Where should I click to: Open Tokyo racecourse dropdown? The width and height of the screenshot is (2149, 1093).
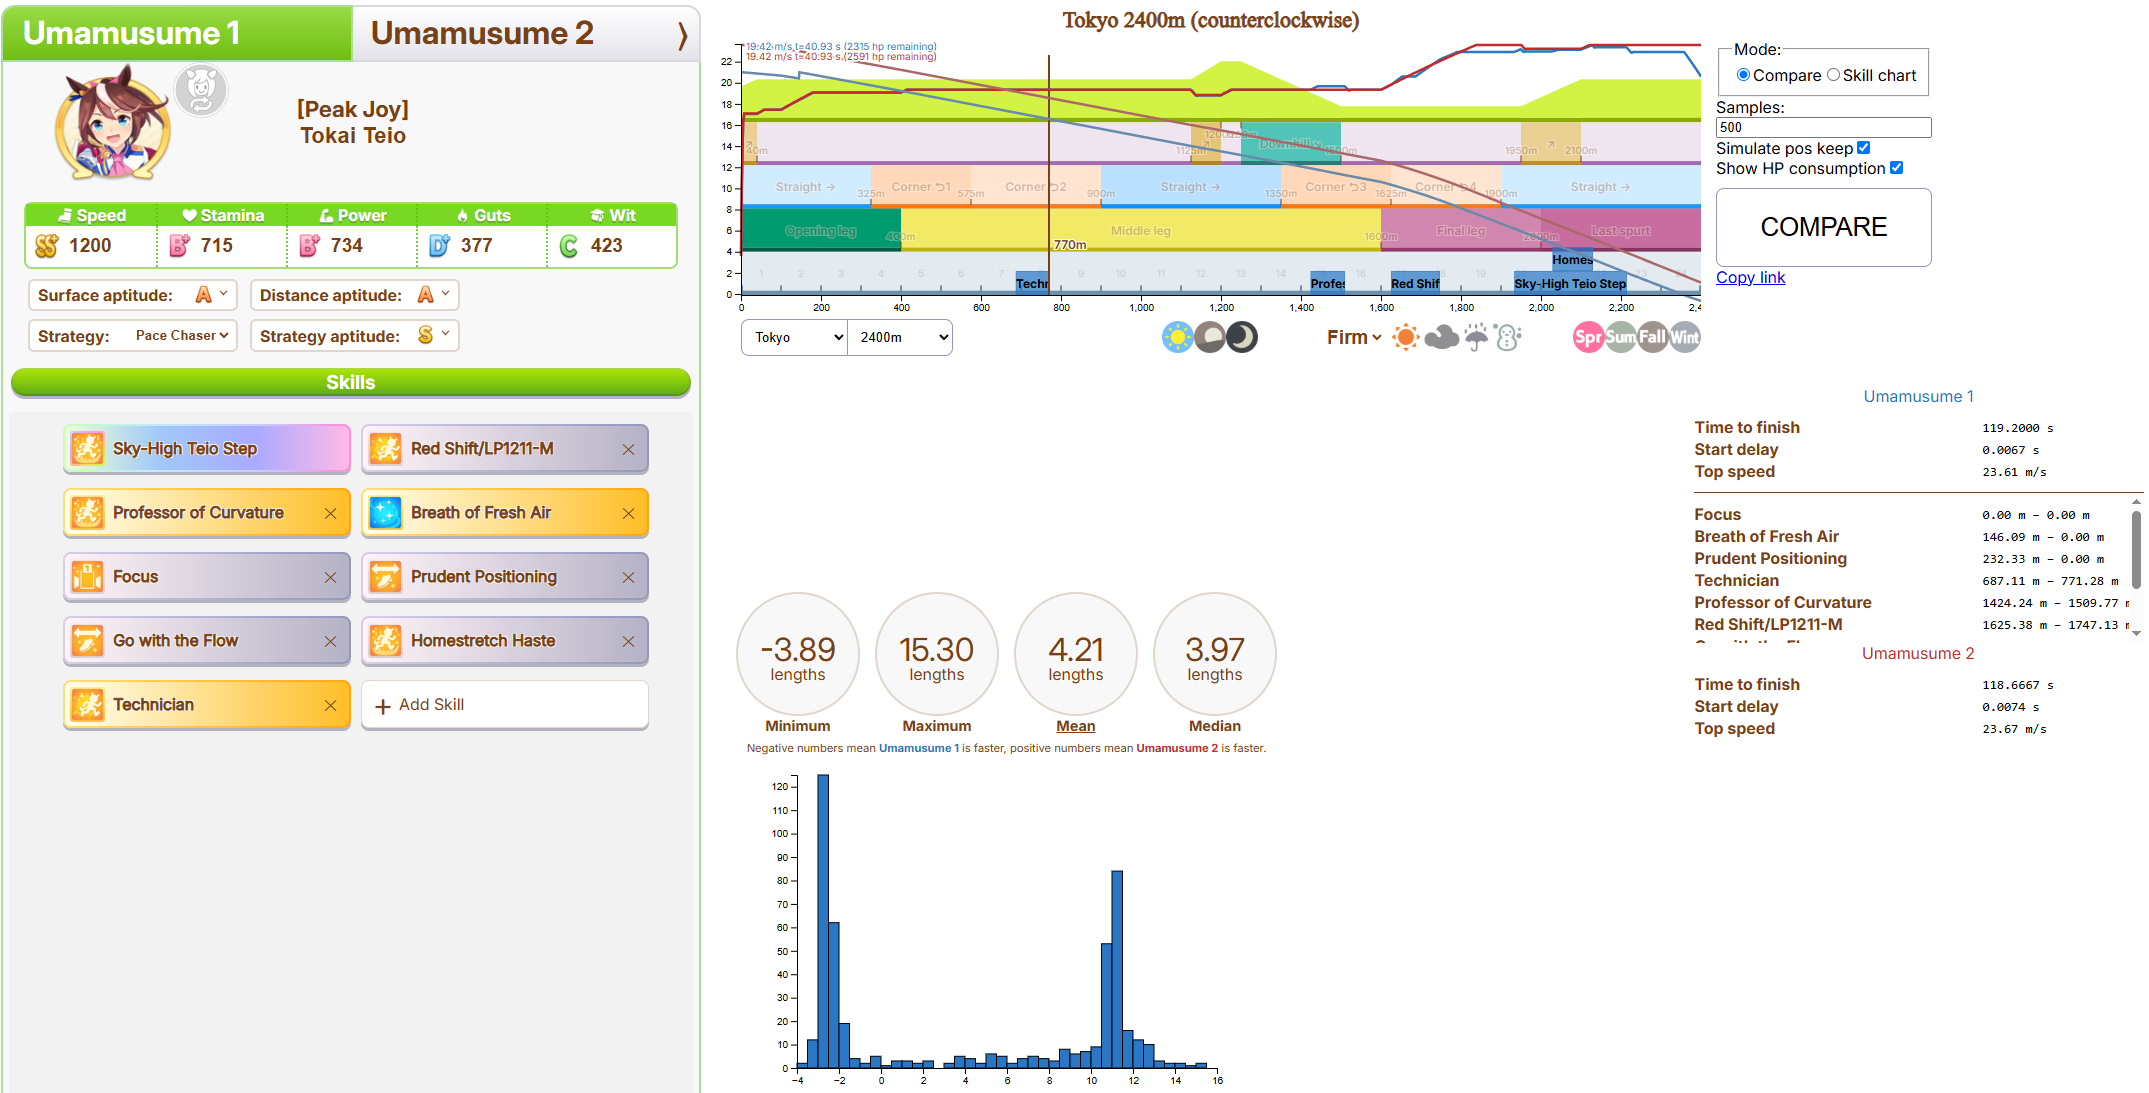tap(794, 338)
